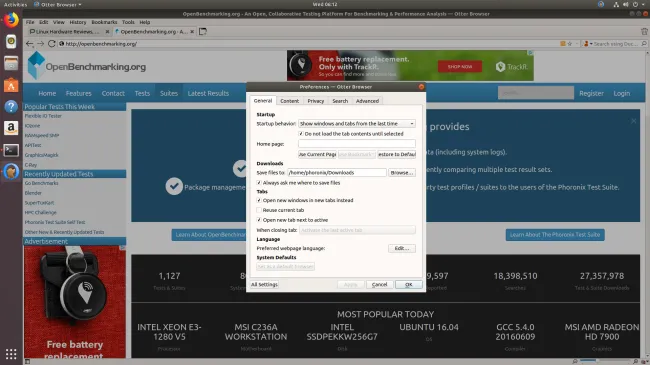Open the search engine selector dropdown
The image size is (650, 365).
pyautogui.click(x=587, y=44)
